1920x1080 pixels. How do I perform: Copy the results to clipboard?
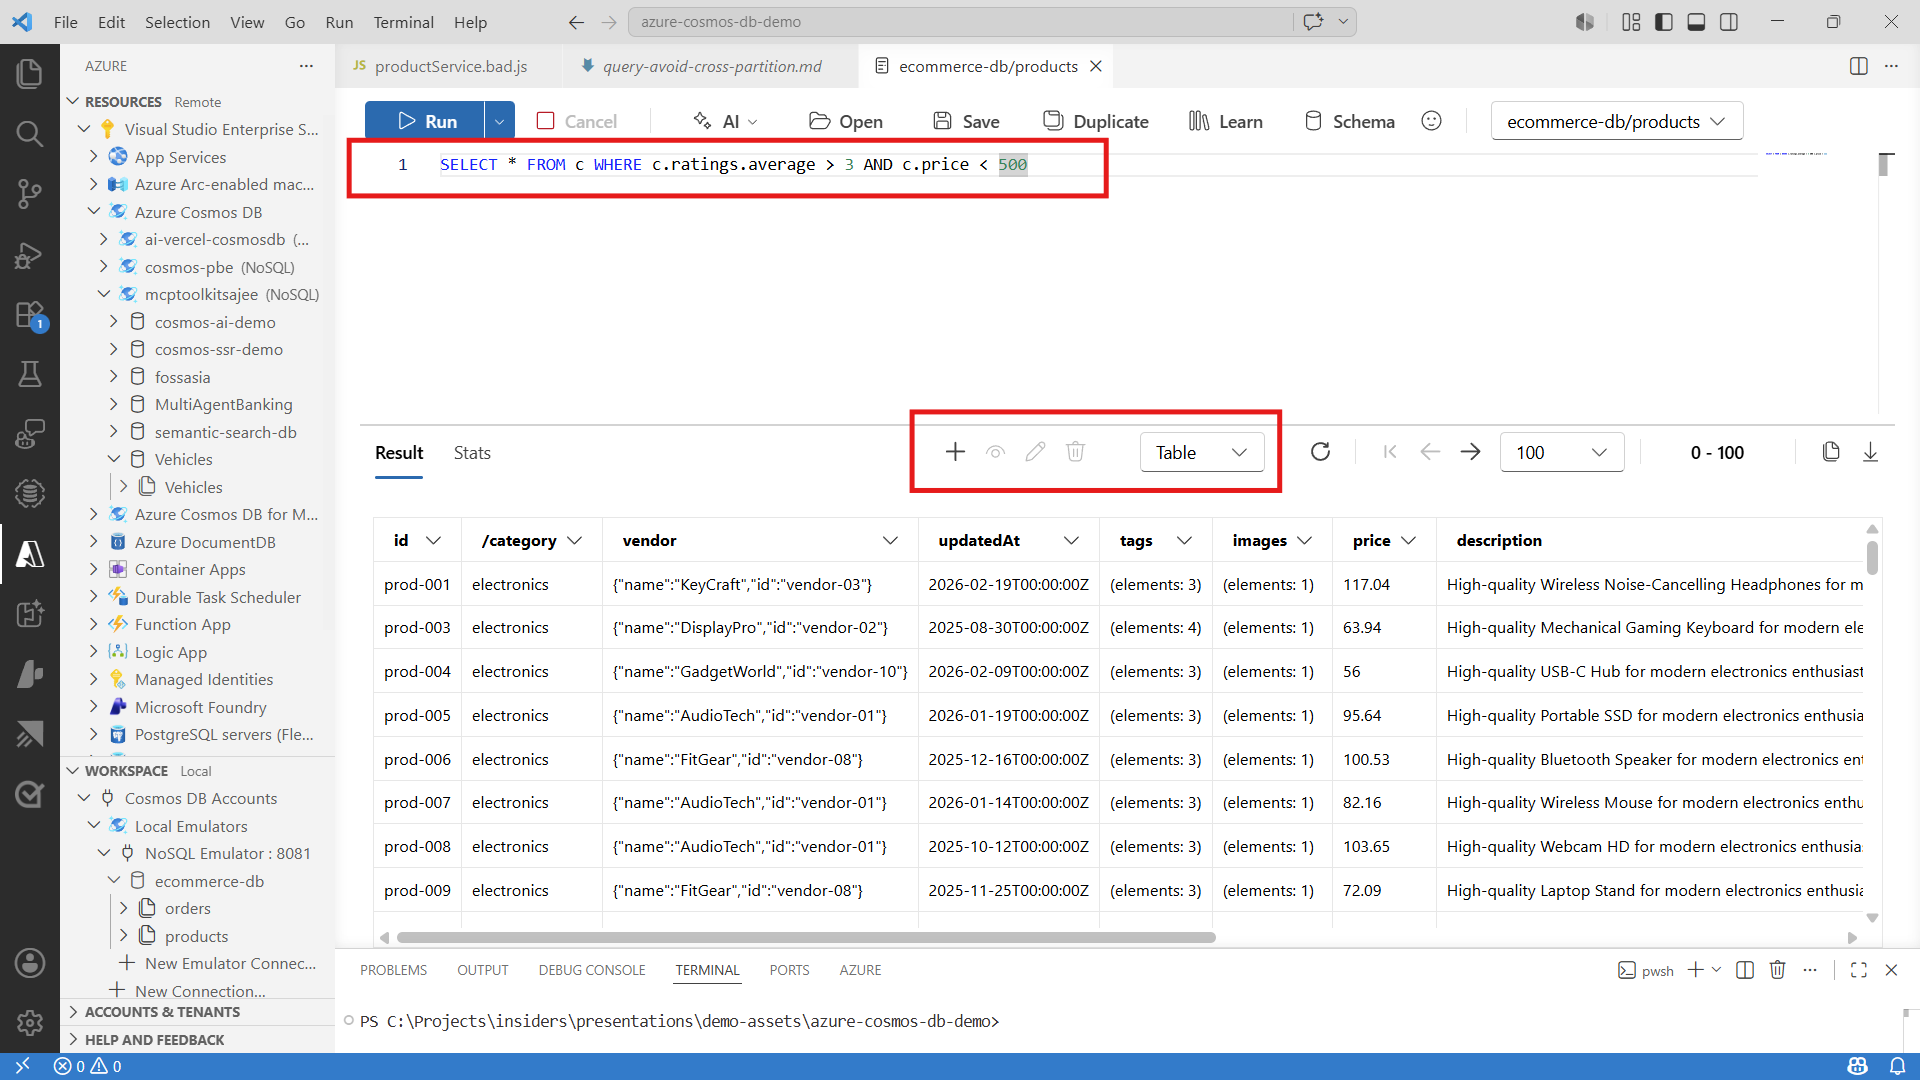[x=1831, y=452]
